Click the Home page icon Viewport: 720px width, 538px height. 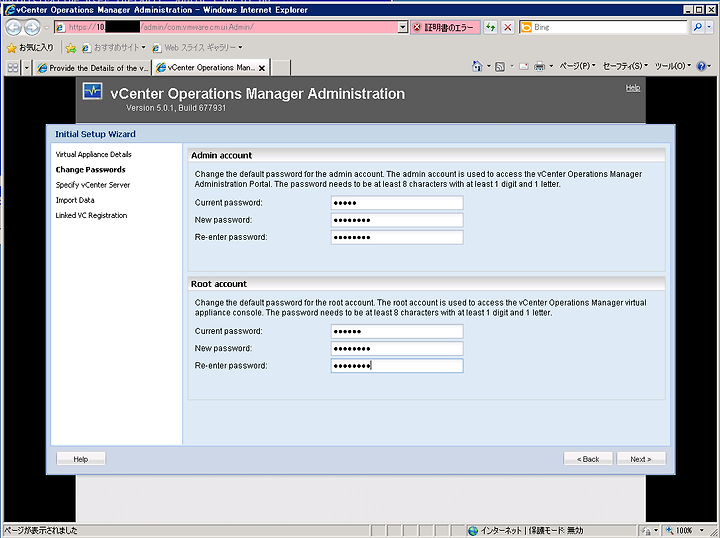coord(477,67)
